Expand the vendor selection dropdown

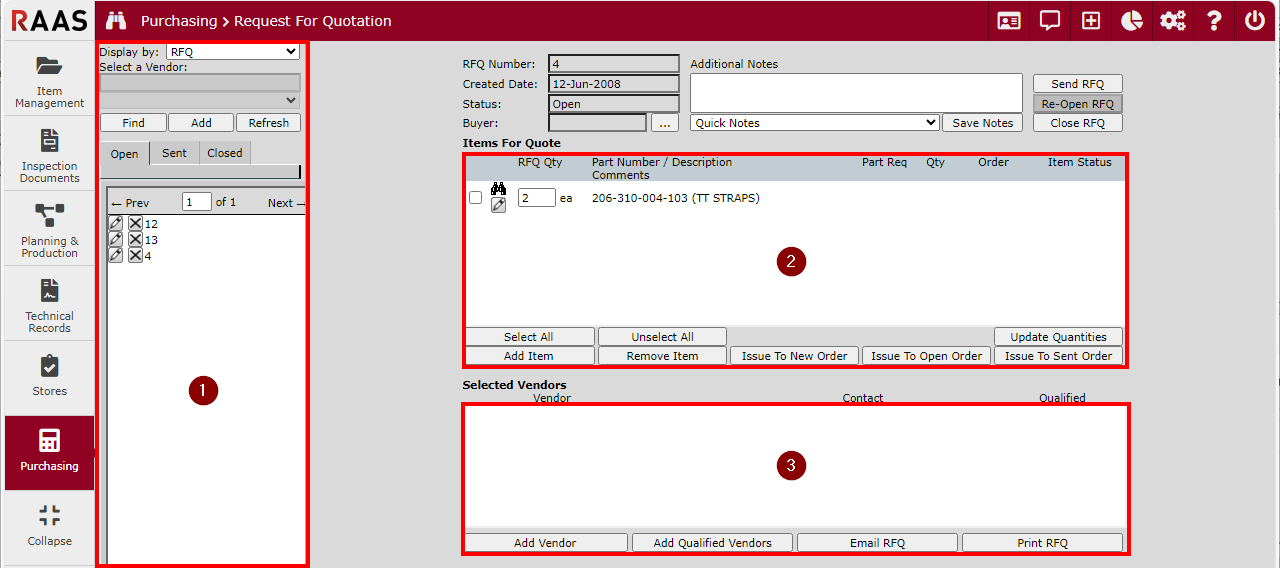point(200,101)
